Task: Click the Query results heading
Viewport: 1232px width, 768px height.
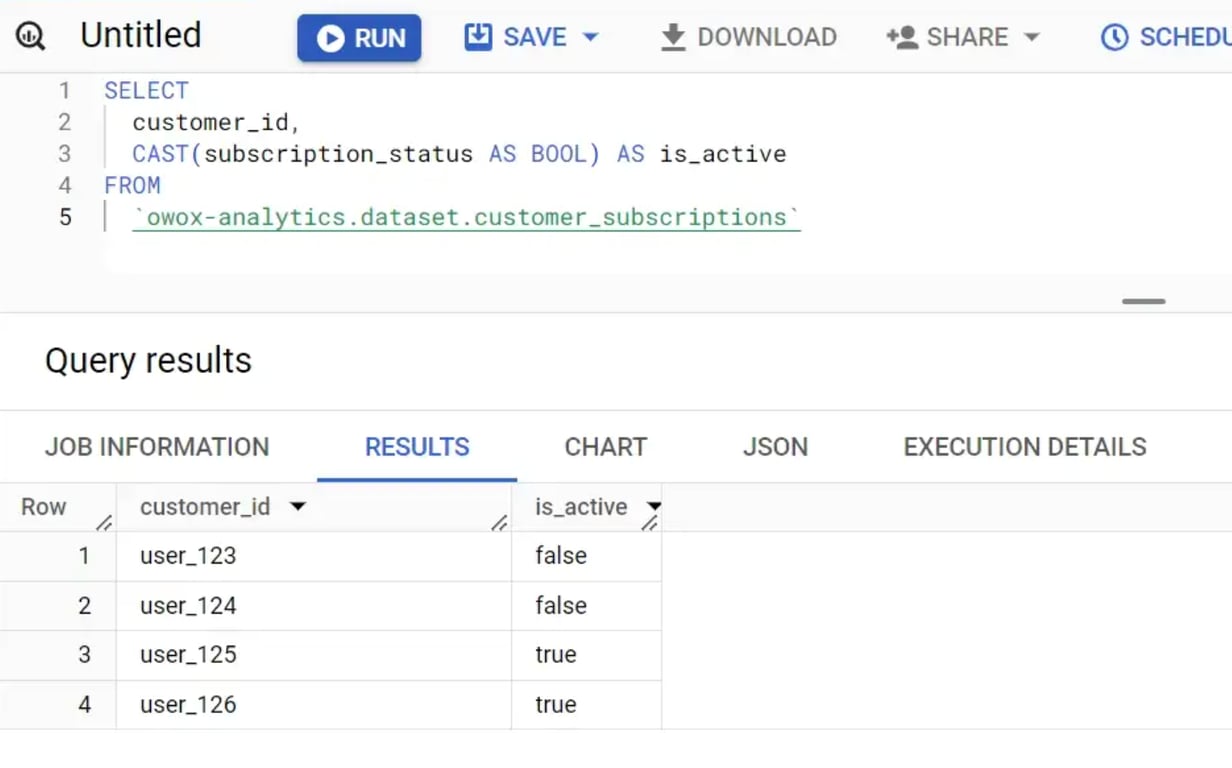Action: pos(148,360)
